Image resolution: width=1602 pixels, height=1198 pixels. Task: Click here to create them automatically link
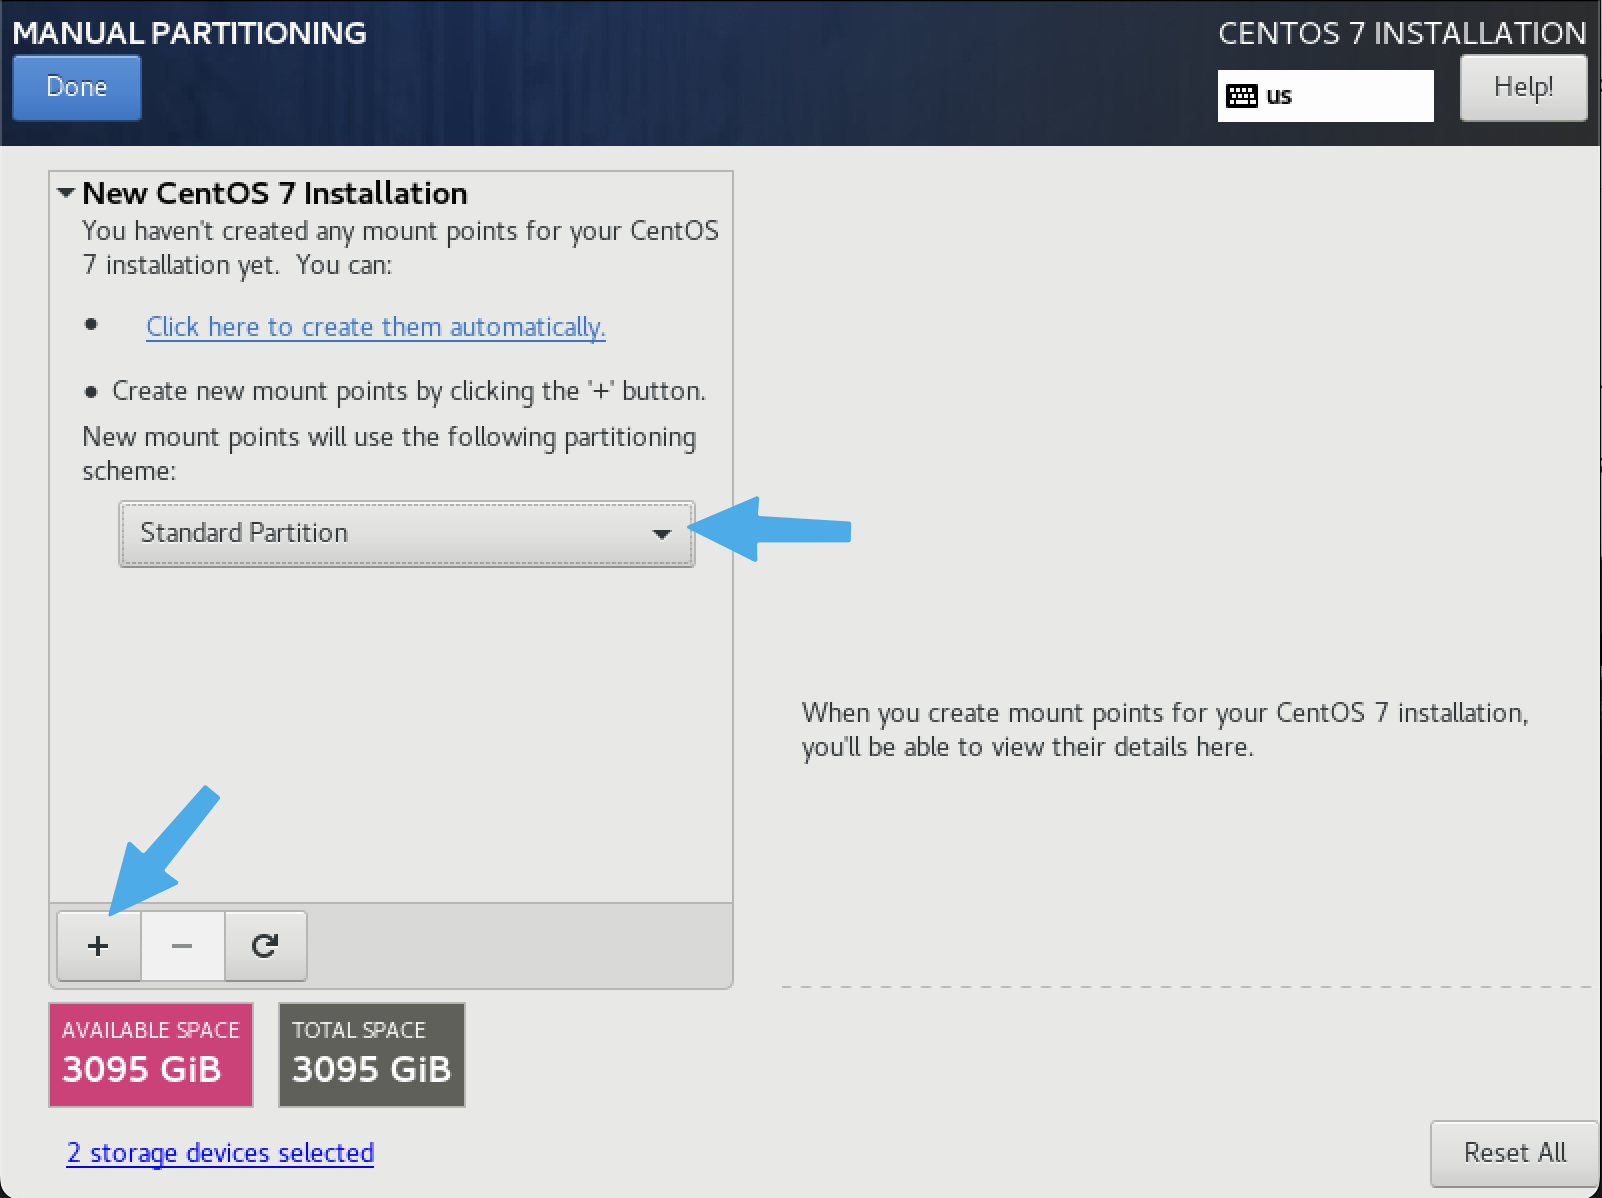(376, 327)
